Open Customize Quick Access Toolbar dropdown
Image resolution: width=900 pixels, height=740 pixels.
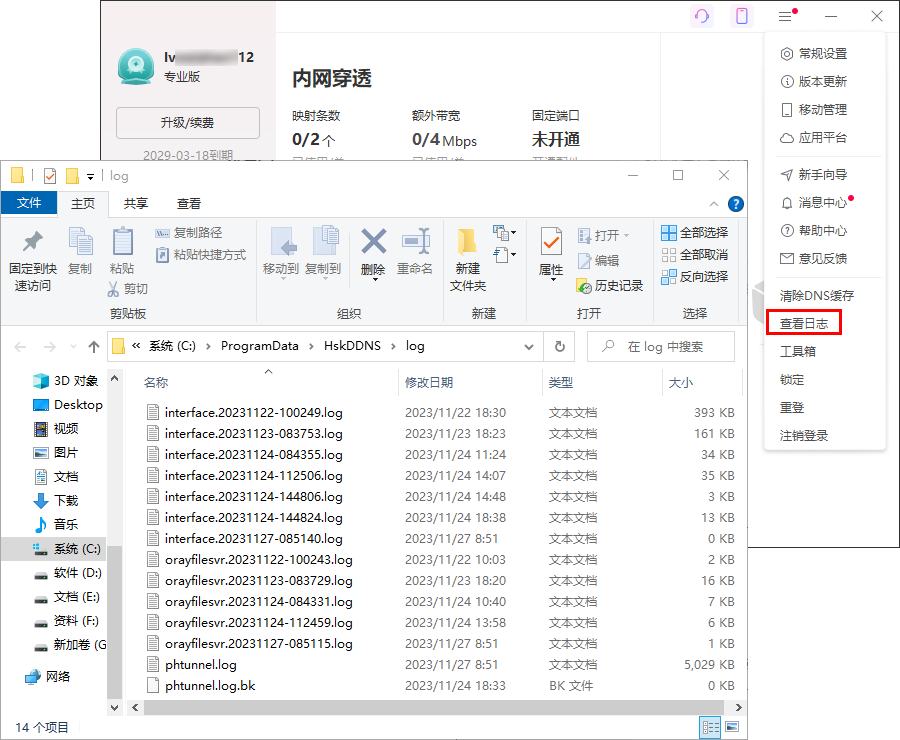(90, 176)
